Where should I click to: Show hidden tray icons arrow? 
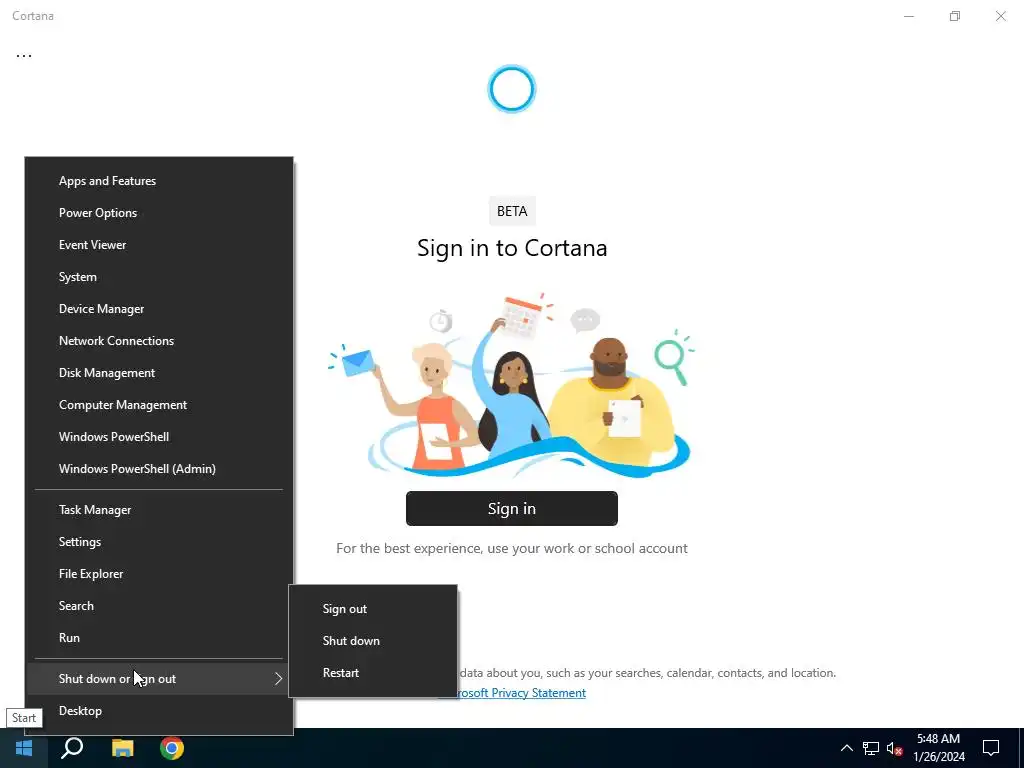click(846, 748)
